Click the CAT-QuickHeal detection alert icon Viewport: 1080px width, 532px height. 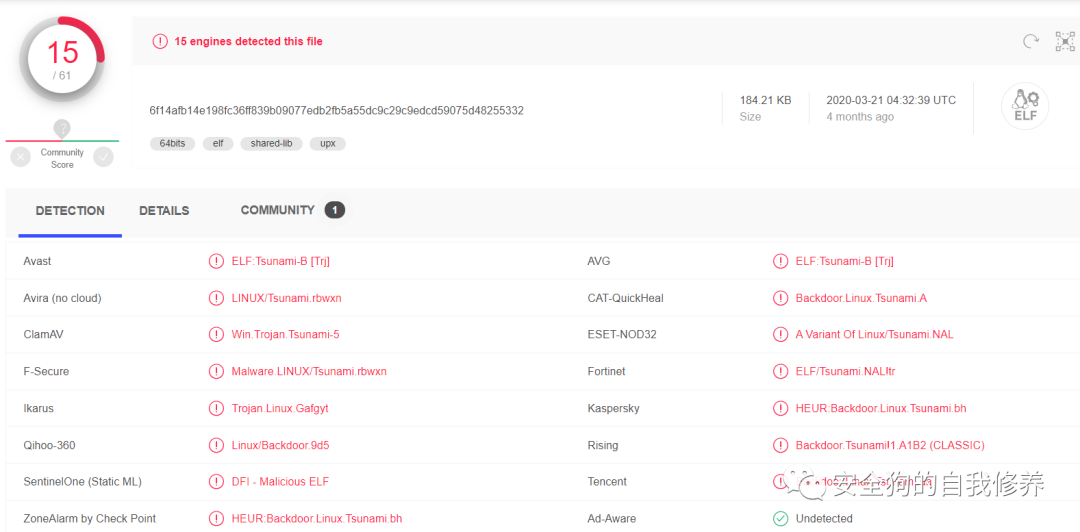(x=780, y=298)
